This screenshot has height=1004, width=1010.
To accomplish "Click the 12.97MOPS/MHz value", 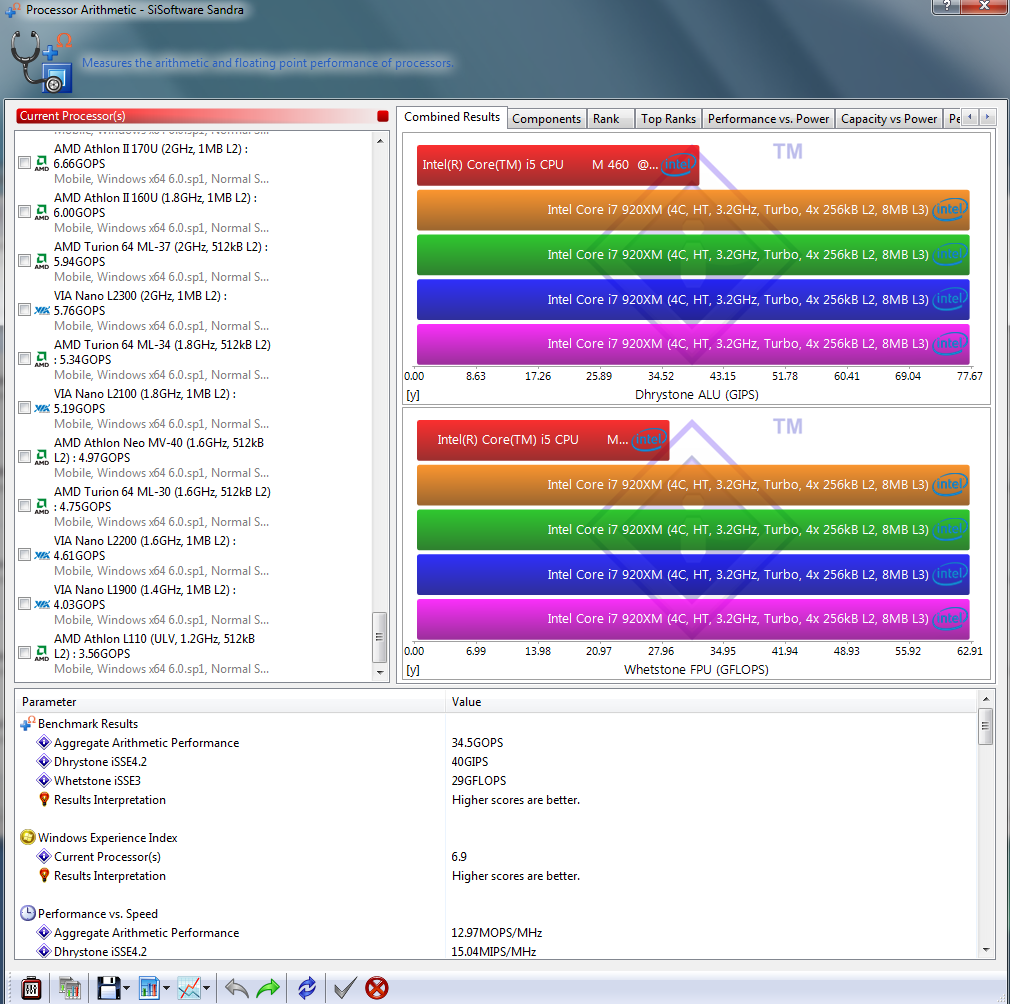I will (496, 933).
